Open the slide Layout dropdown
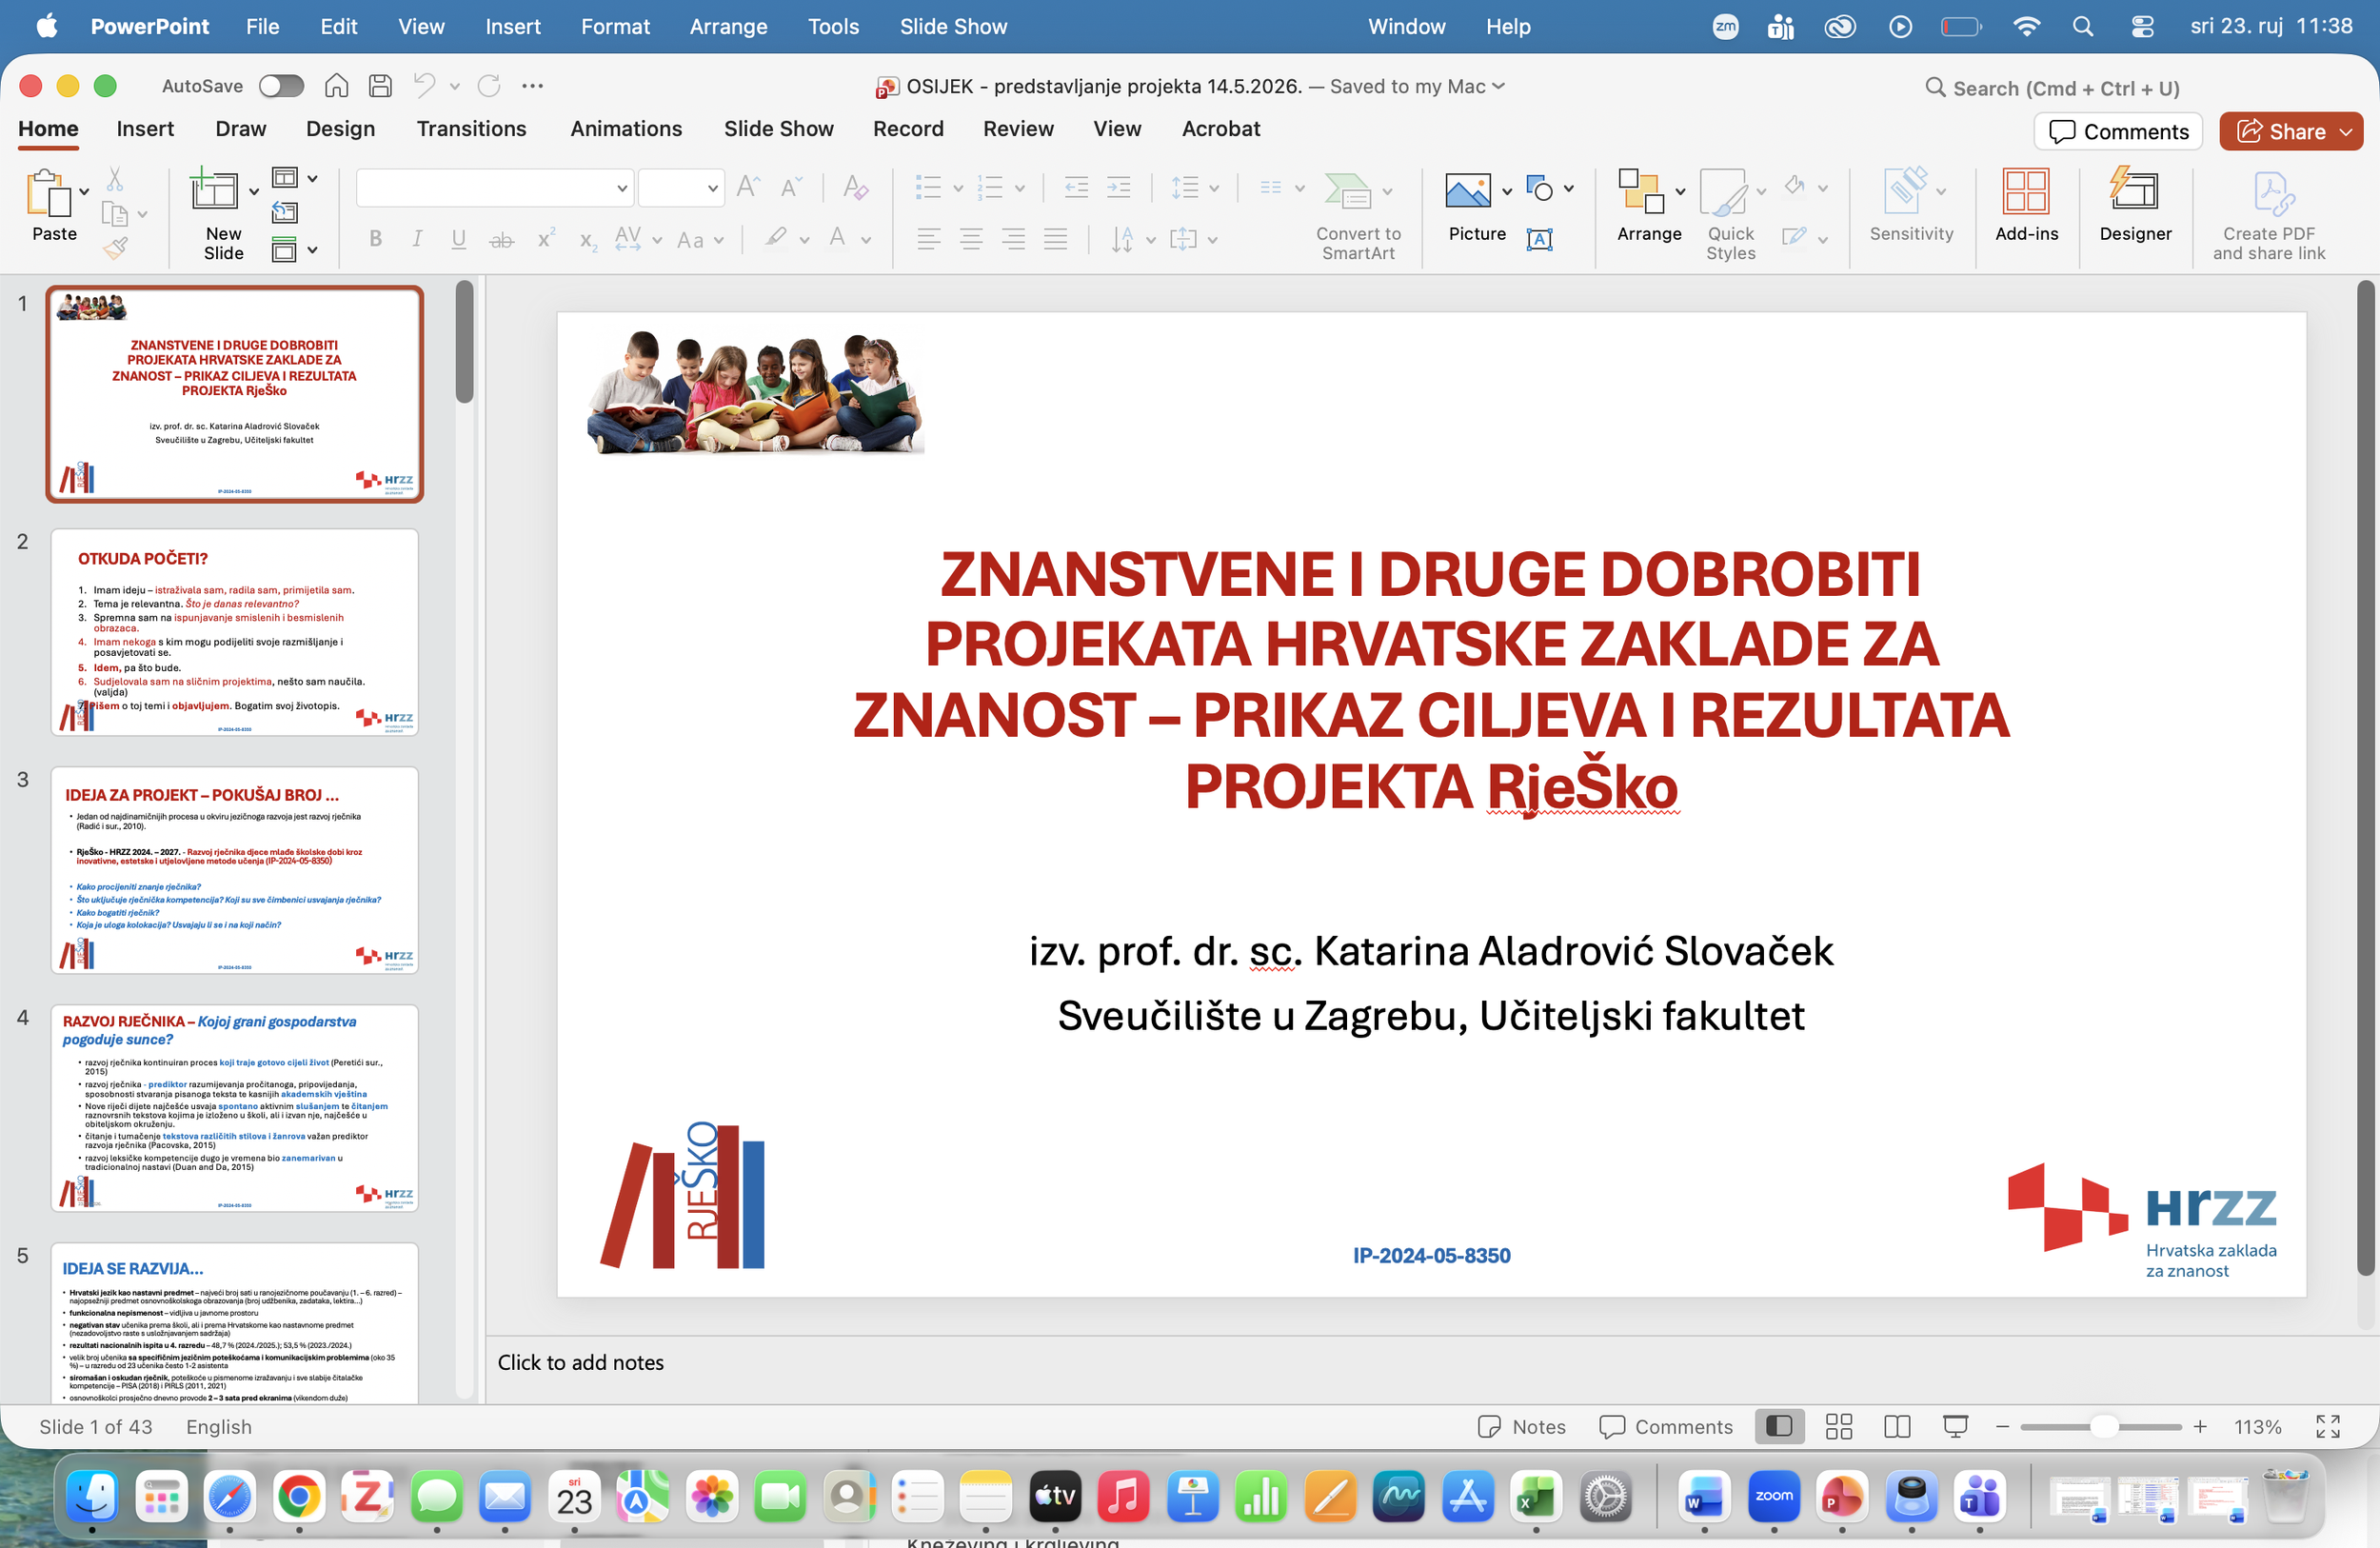The width and height of the screenshot is (2380, 1548). coord(296,178)
